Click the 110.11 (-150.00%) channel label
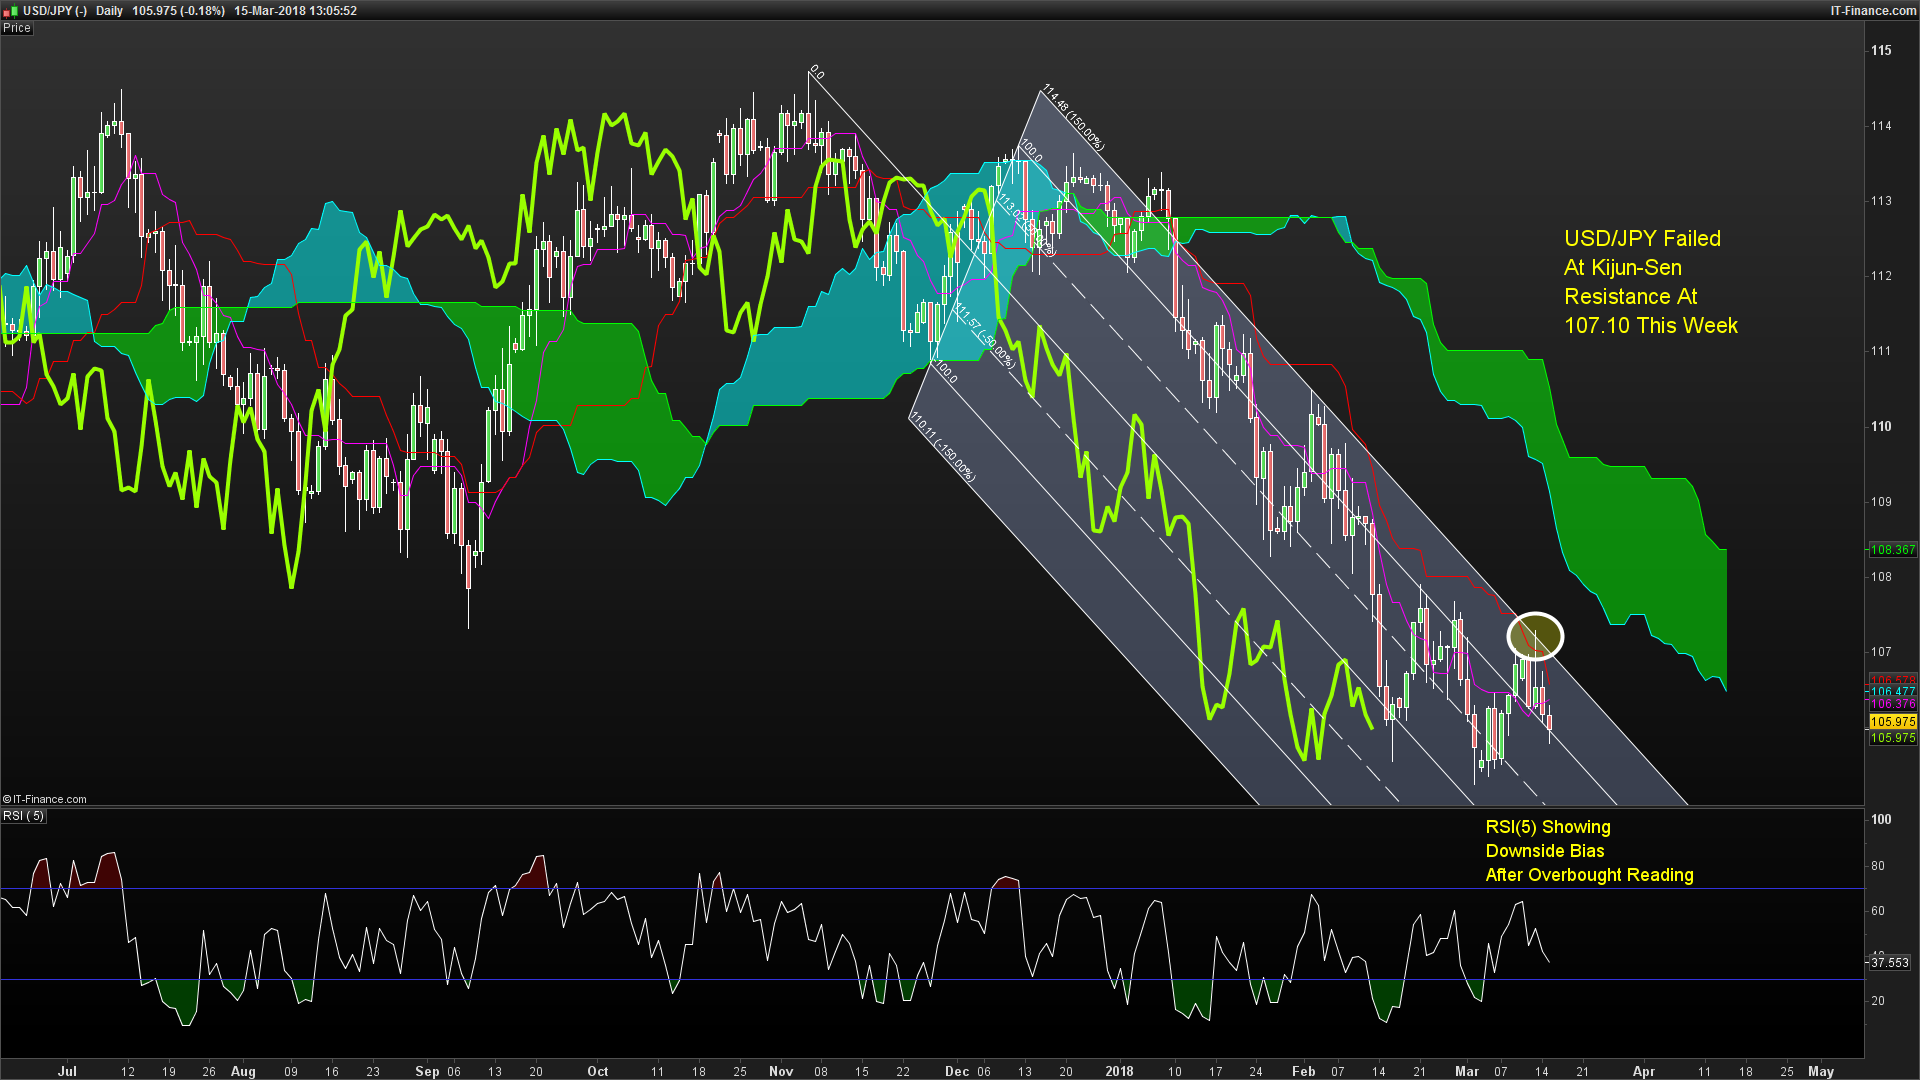1920x1080 pixels. pos(942,447)
